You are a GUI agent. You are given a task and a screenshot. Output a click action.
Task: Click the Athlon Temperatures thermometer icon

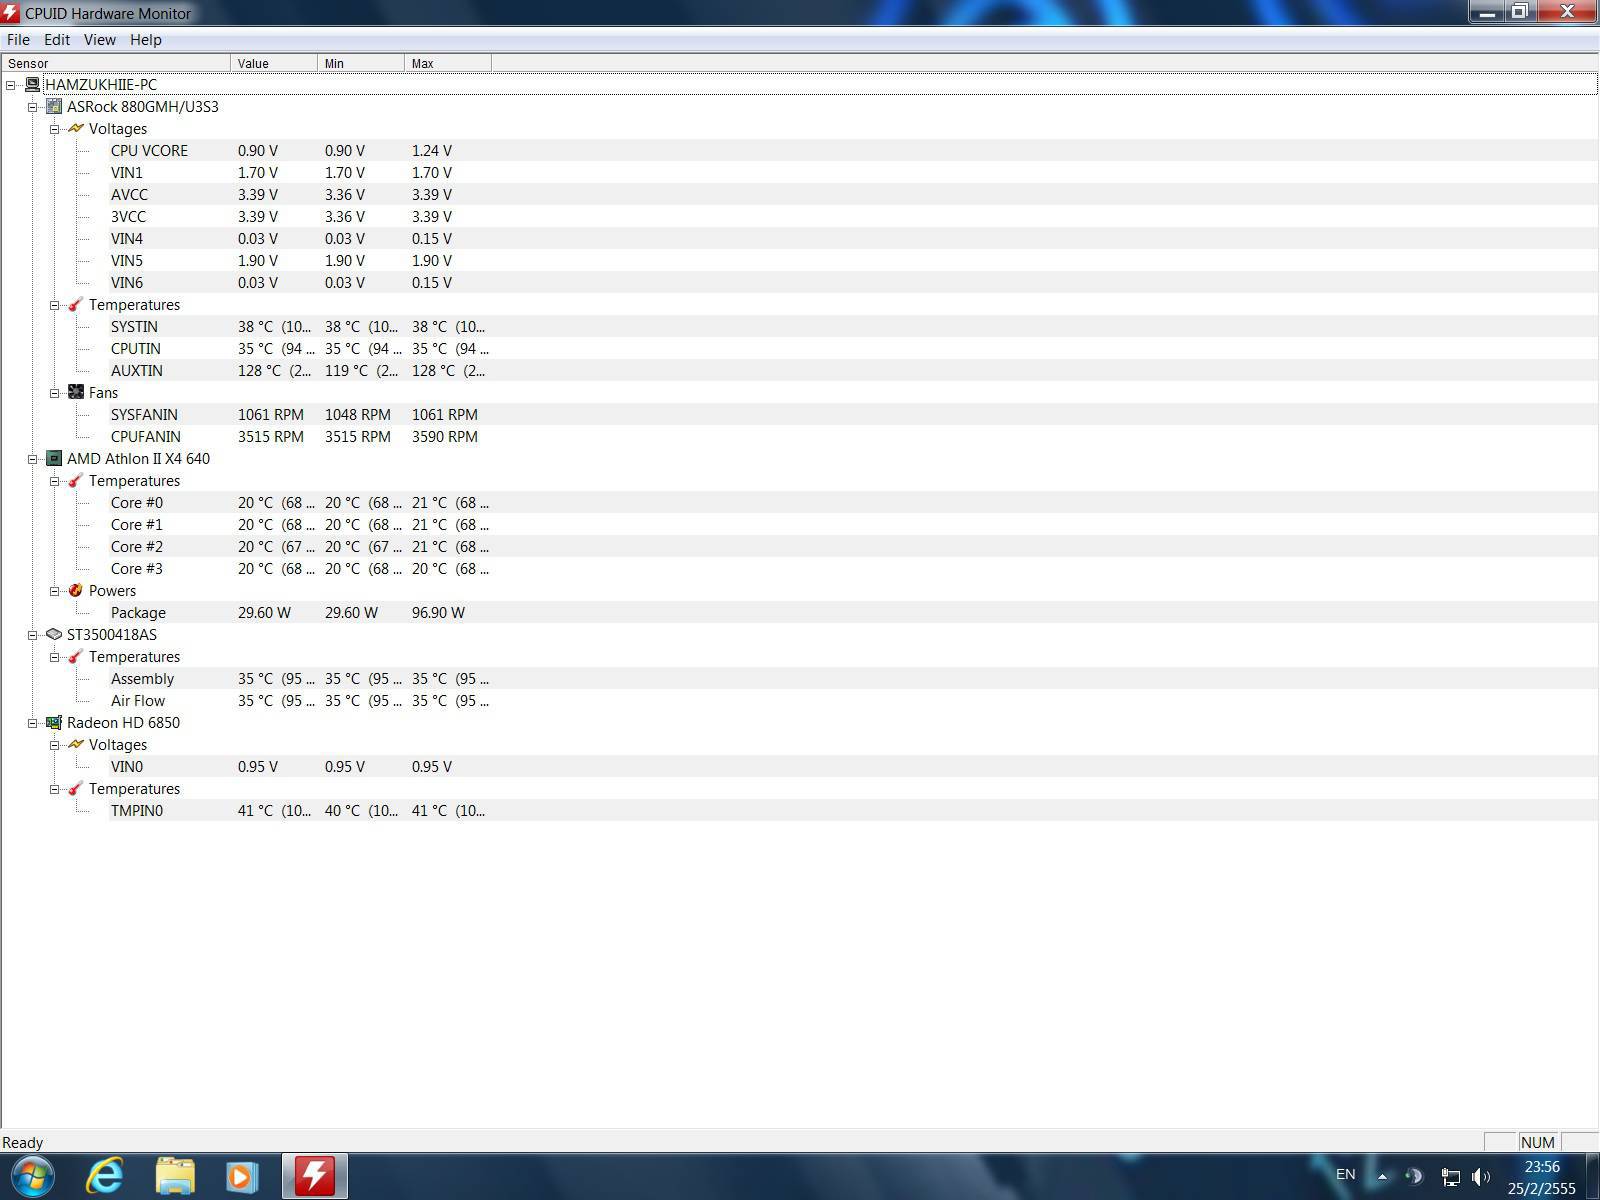pos(76,481)
